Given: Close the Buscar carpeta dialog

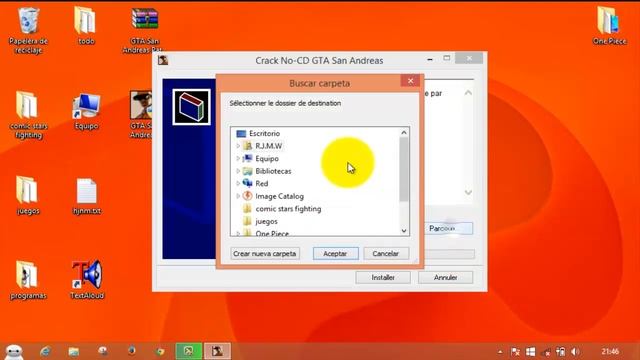Looking at the screenshot, I should [x=410, y=81].
